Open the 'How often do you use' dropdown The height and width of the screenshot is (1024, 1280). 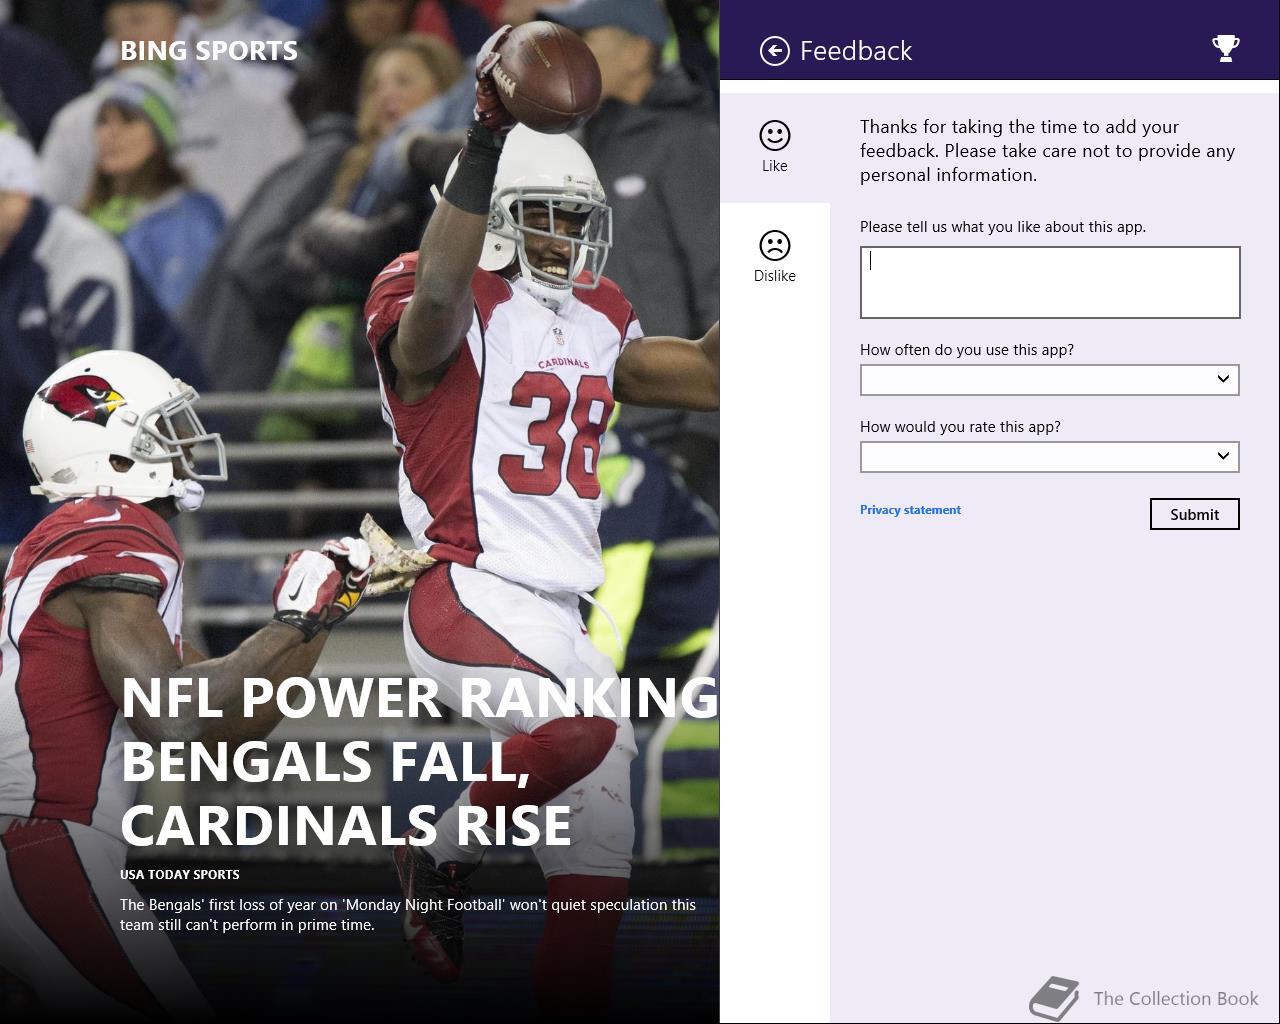tap(1050, 380)
